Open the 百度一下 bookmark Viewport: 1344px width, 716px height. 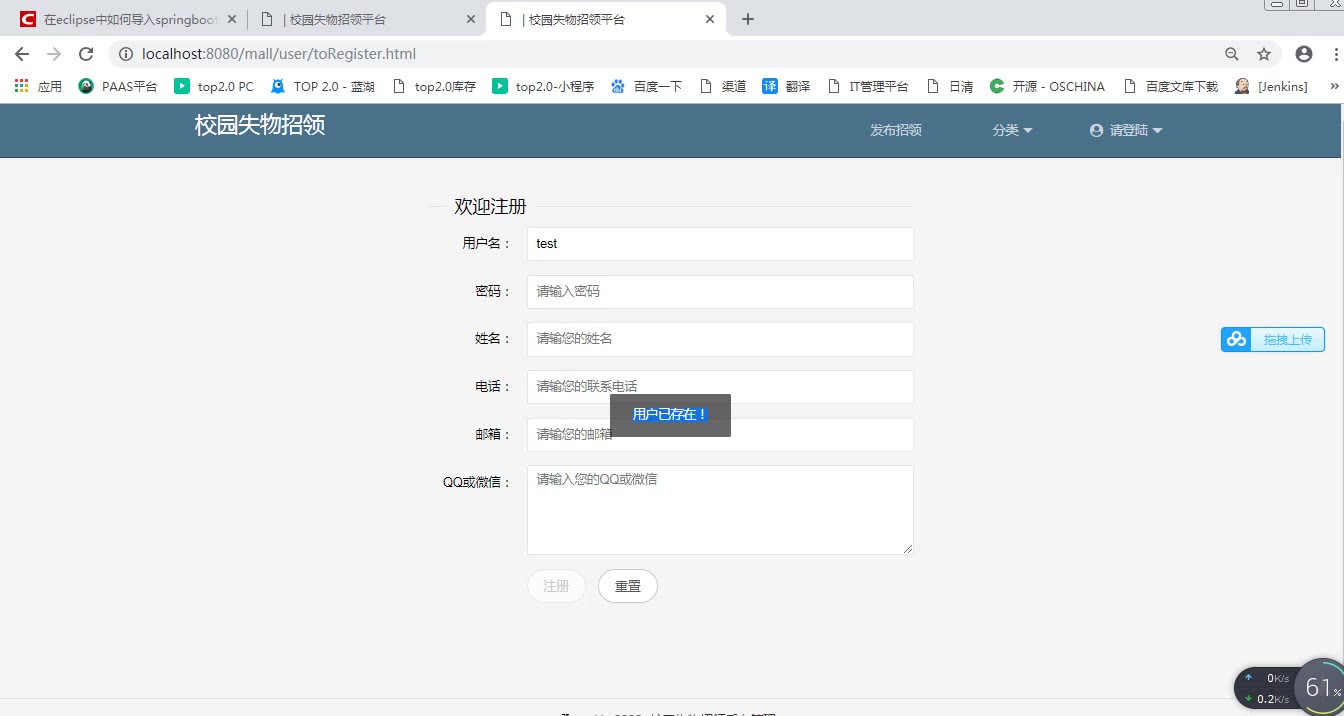646,87
